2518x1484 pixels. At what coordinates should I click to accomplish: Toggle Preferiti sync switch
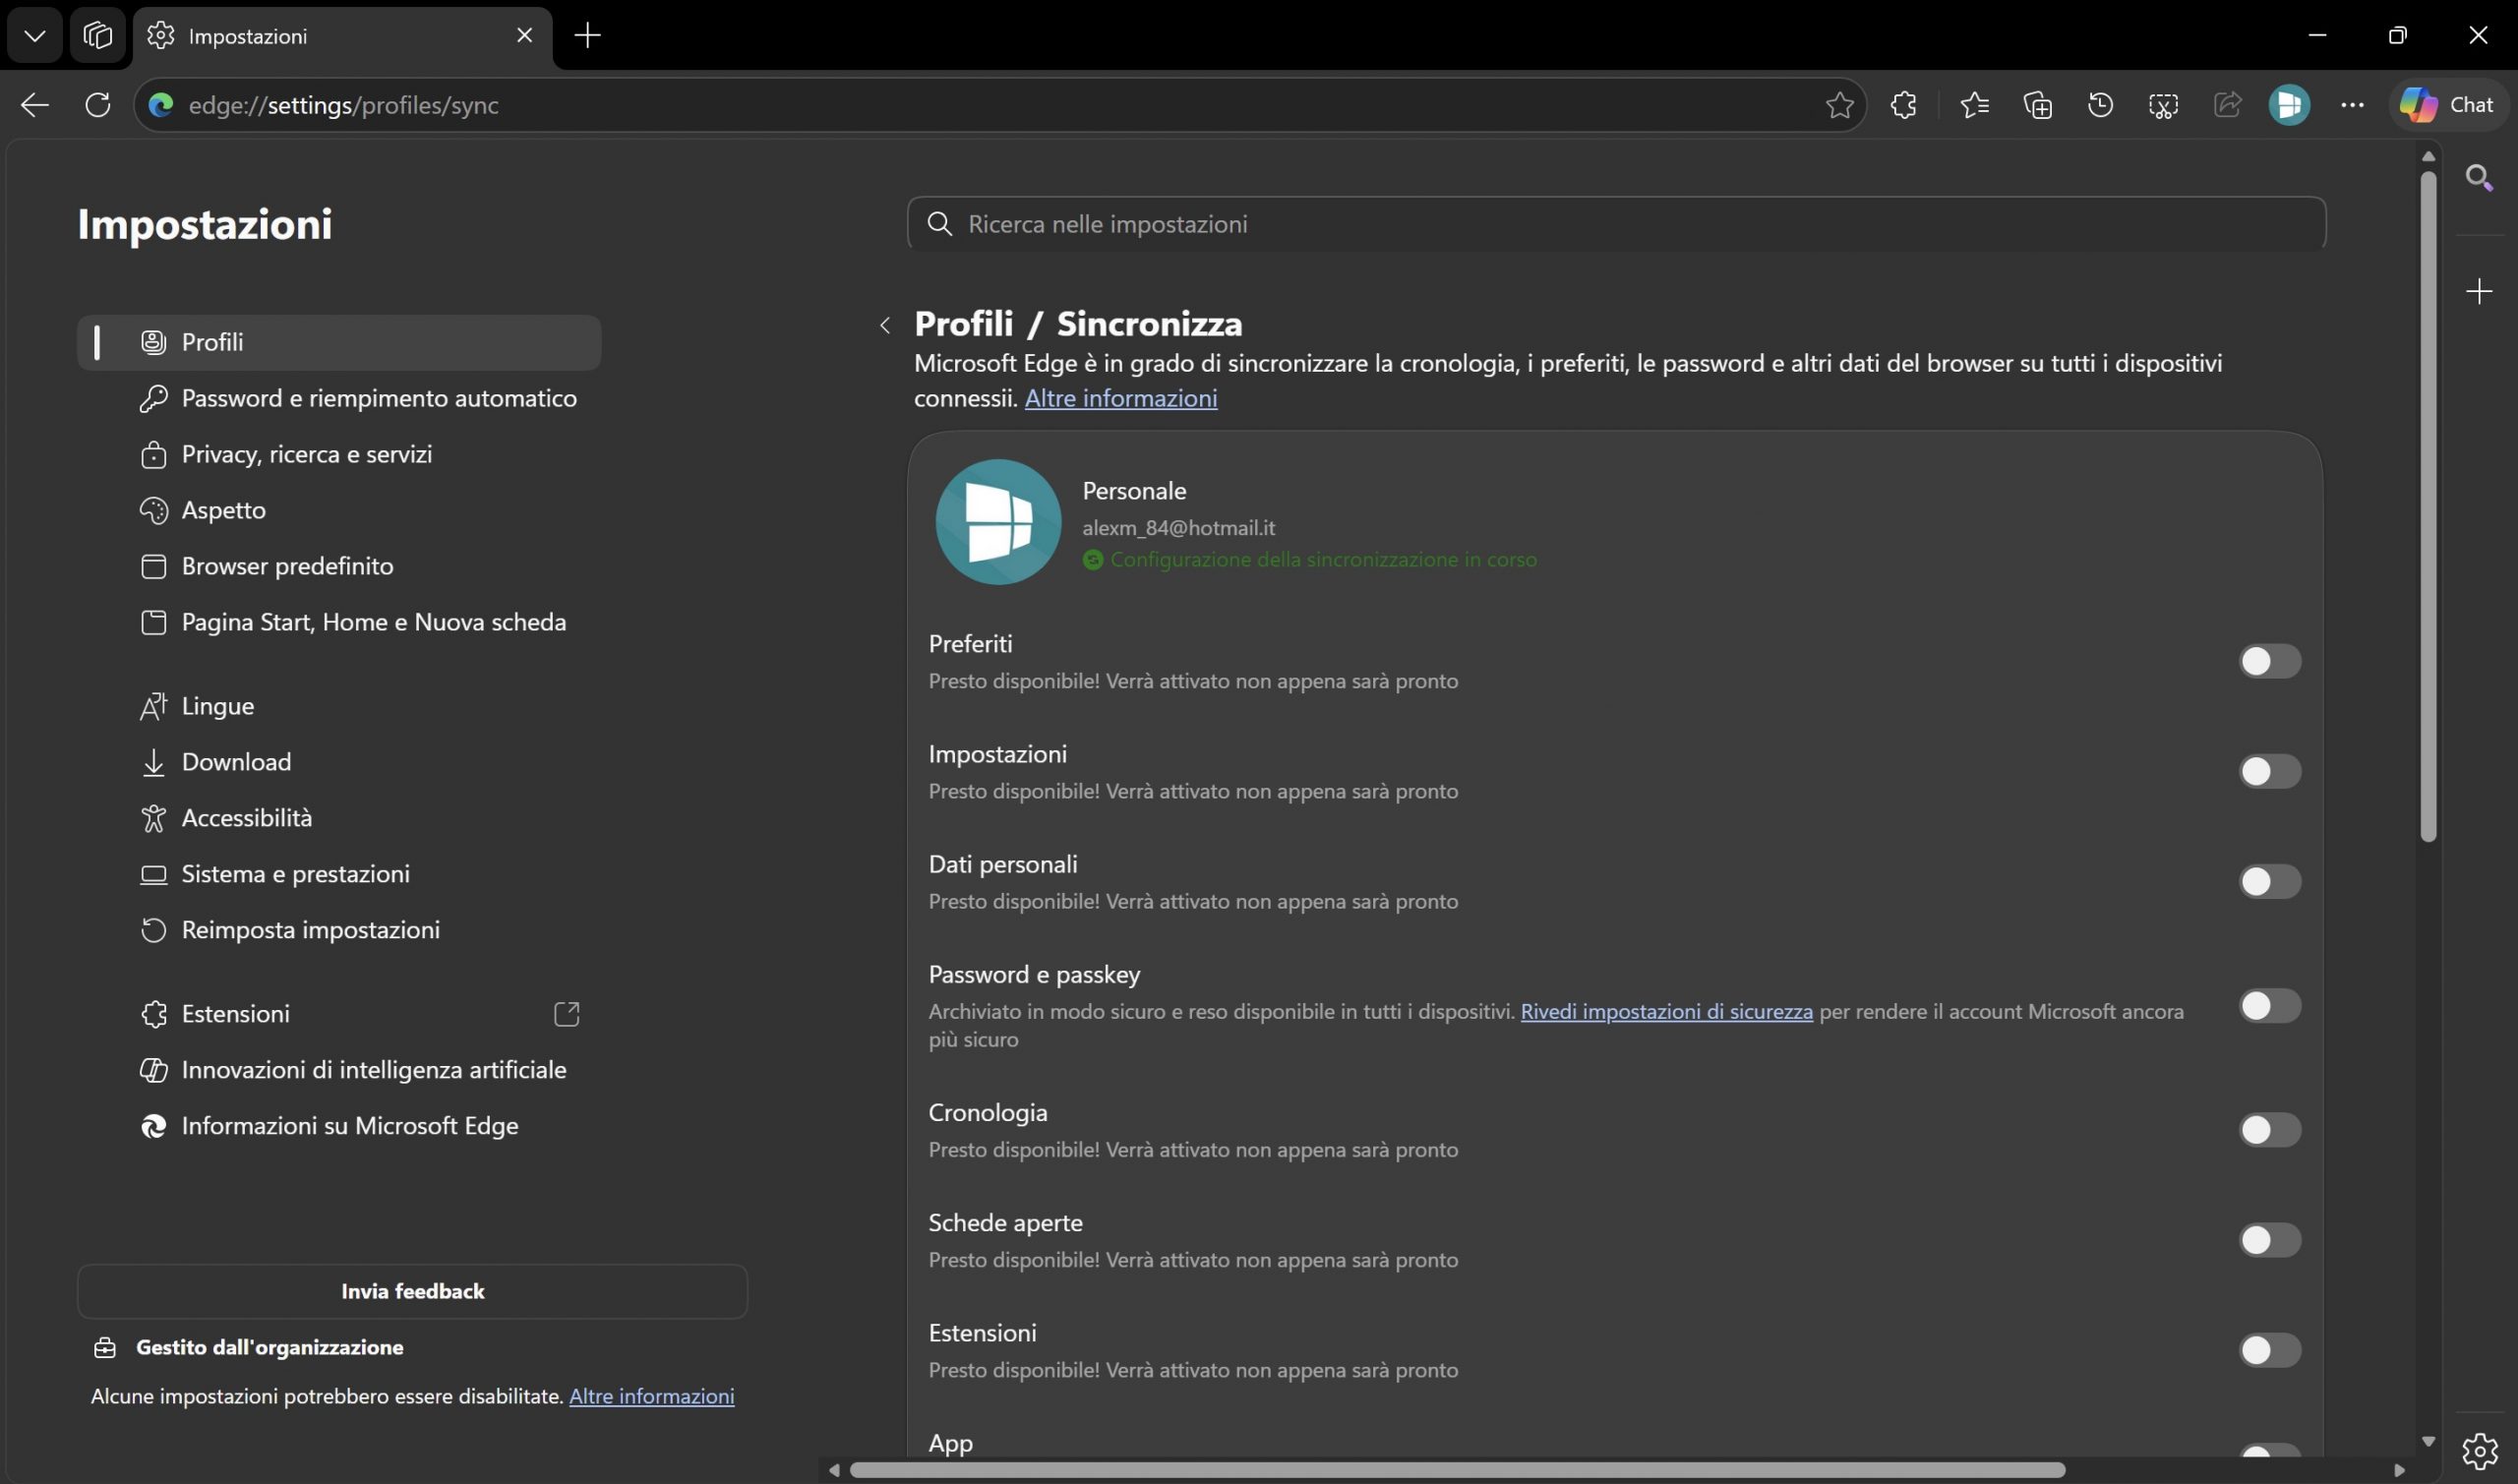[x=2268, y=661]
